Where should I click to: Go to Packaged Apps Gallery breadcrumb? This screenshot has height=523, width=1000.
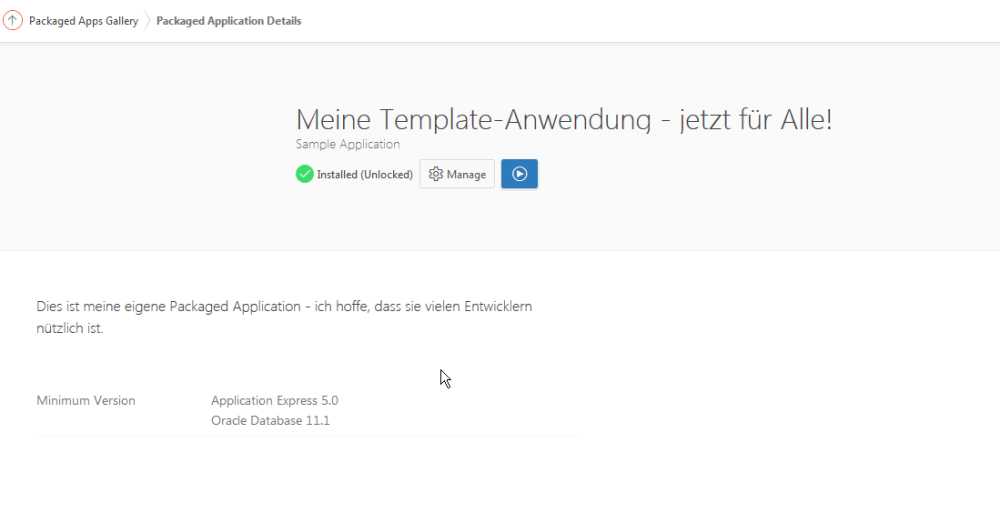(84, 21)
